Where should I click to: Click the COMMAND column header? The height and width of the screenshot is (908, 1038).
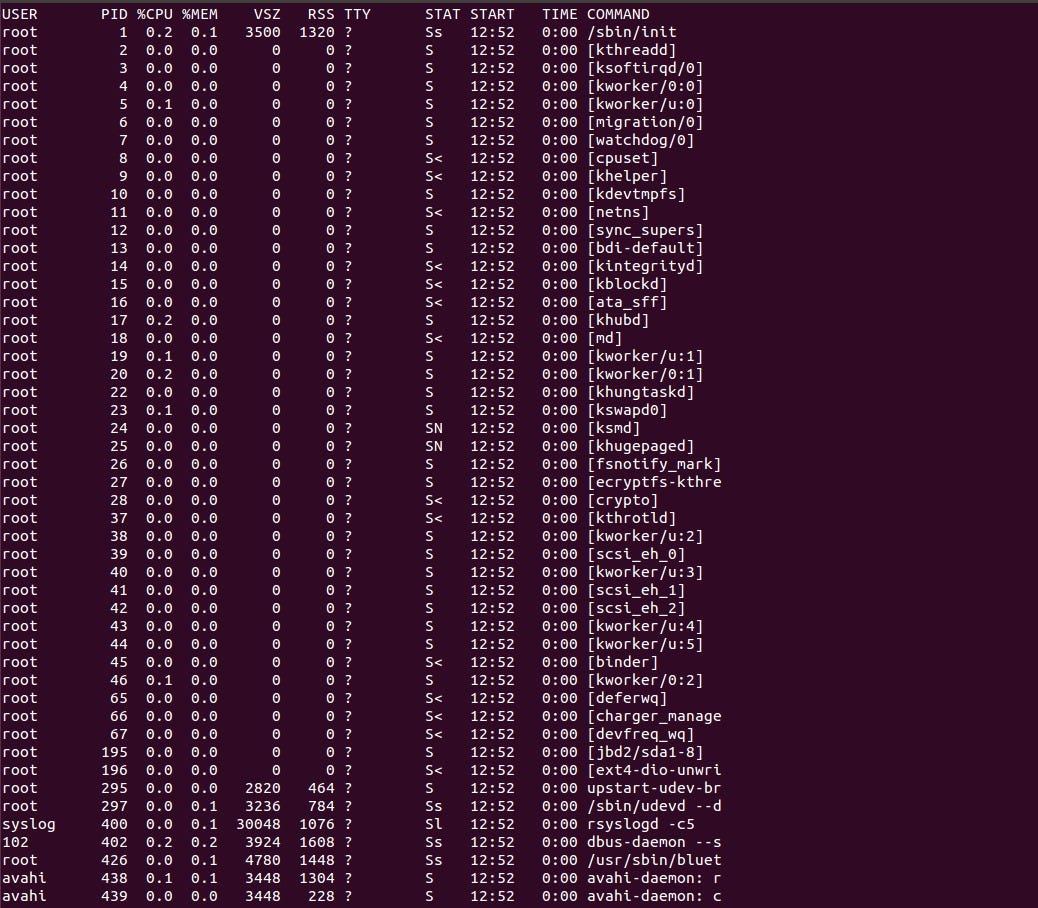617,14
